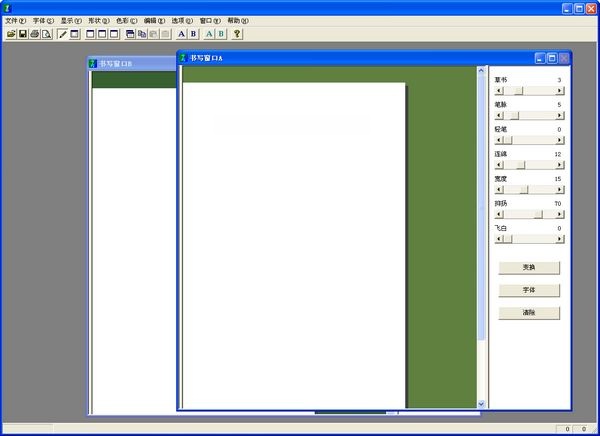Click the 书写窗口B title bar icon
This screenshot has width=600, height=436.
coord(92,63)
